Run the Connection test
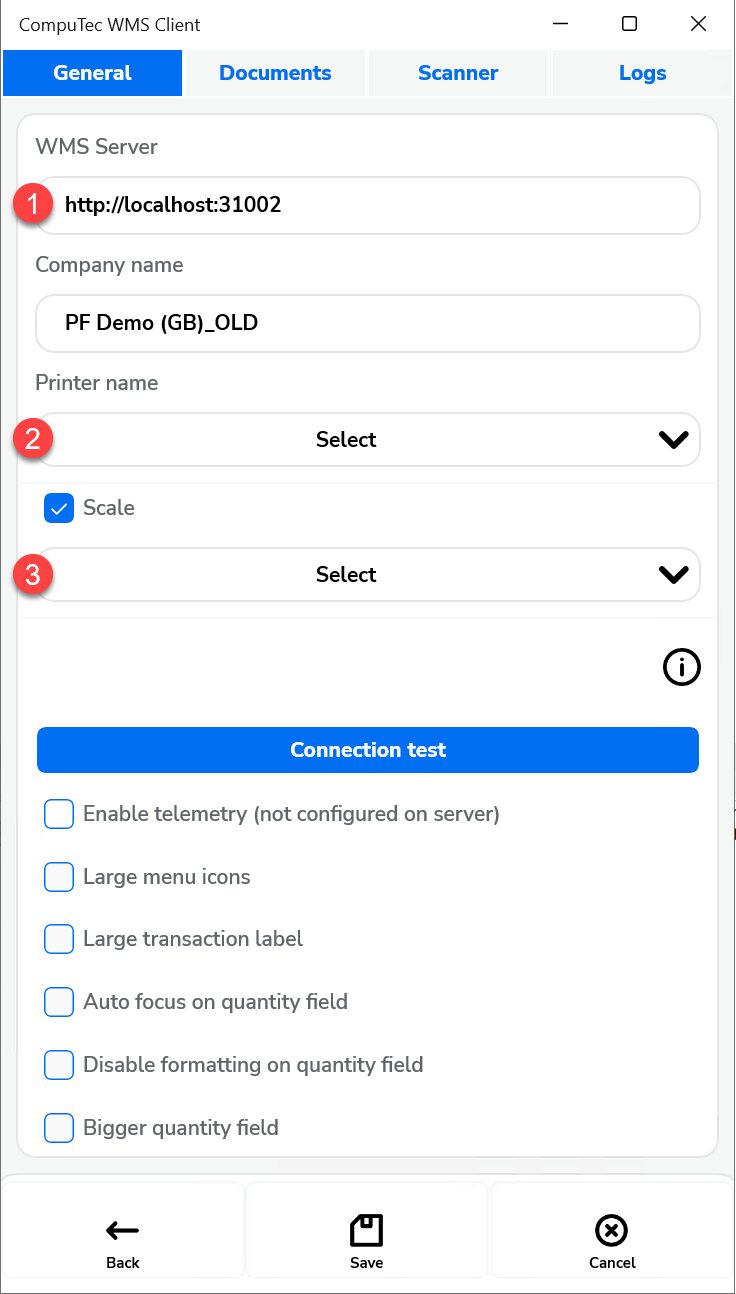 point(367,750)
